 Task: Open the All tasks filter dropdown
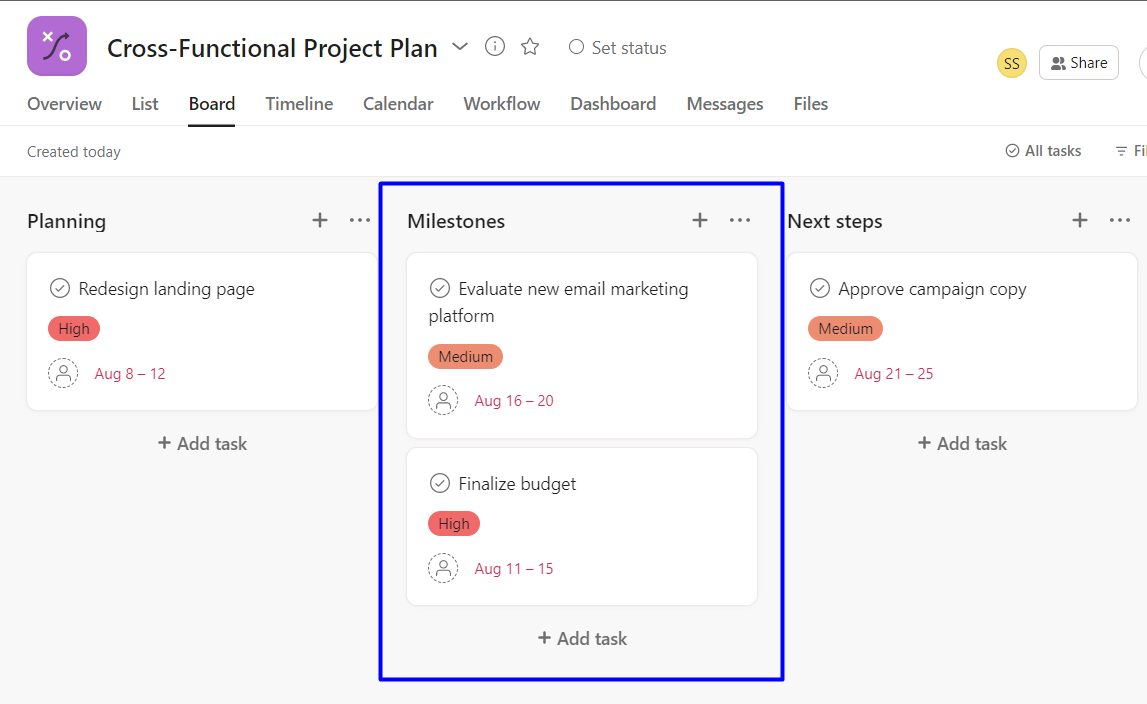point(1043,151)
